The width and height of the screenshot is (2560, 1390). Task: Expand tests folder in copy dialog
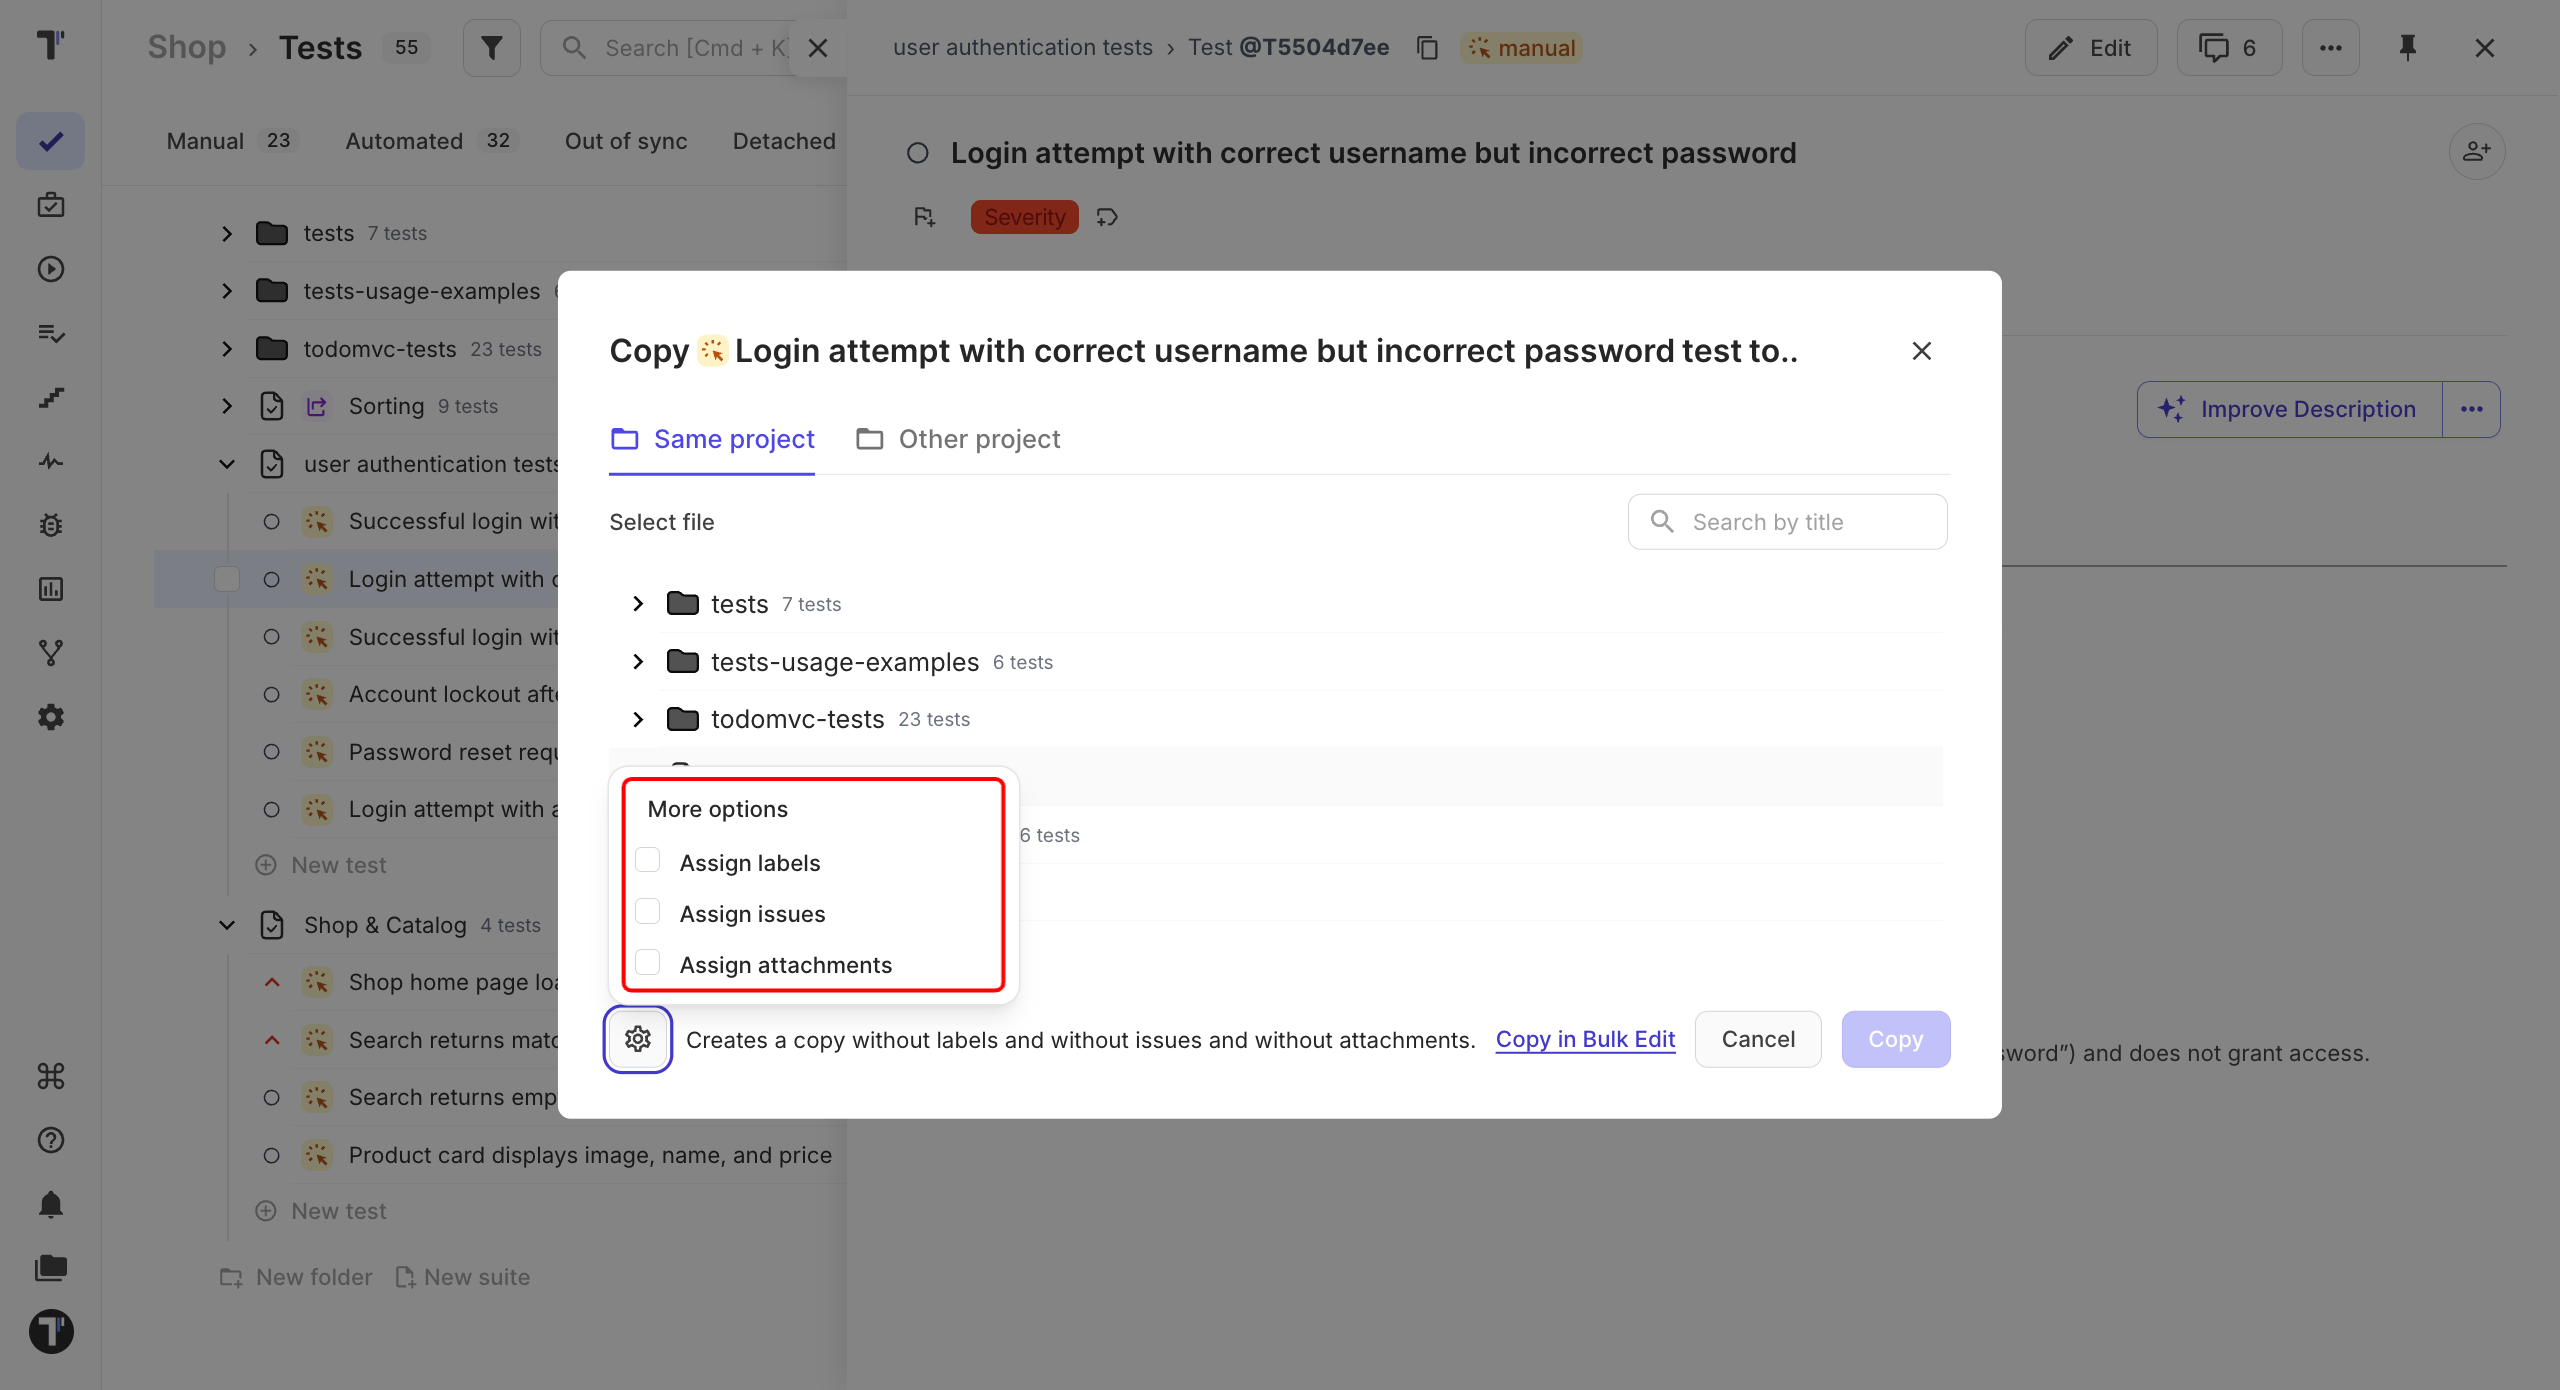click(638, 604)
